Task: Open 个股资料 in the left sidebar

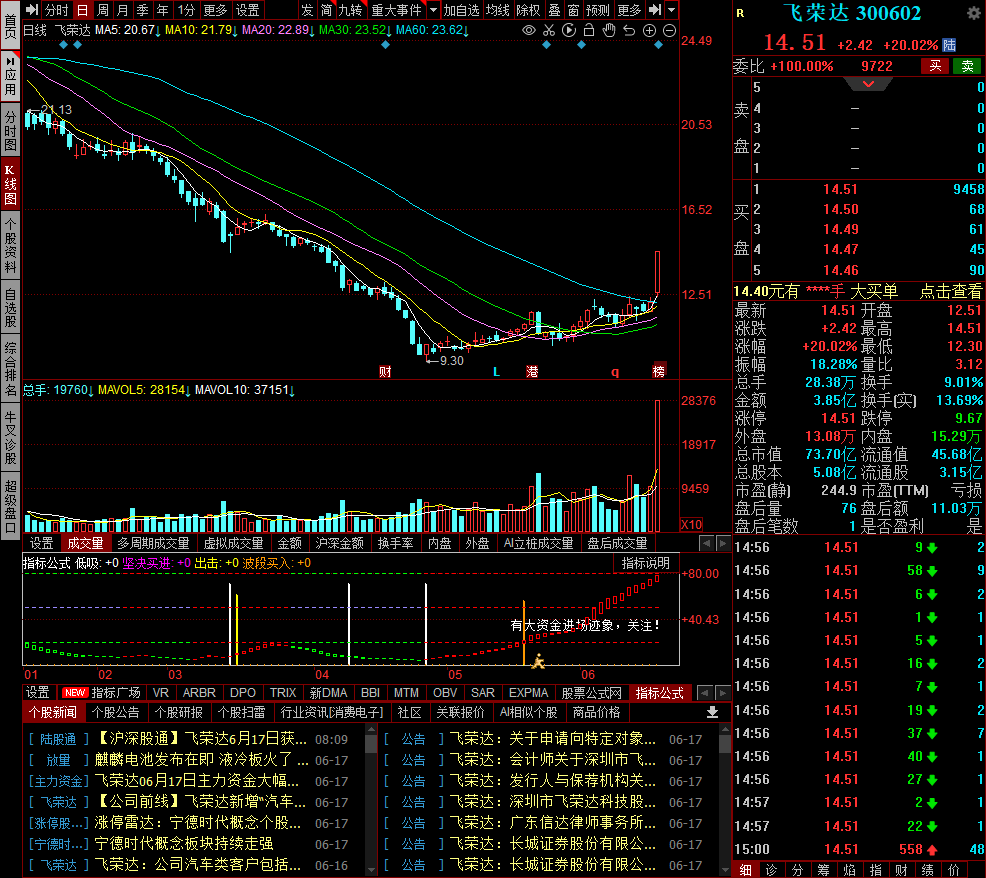Action: pyautogui.click(x=10, y=245)
